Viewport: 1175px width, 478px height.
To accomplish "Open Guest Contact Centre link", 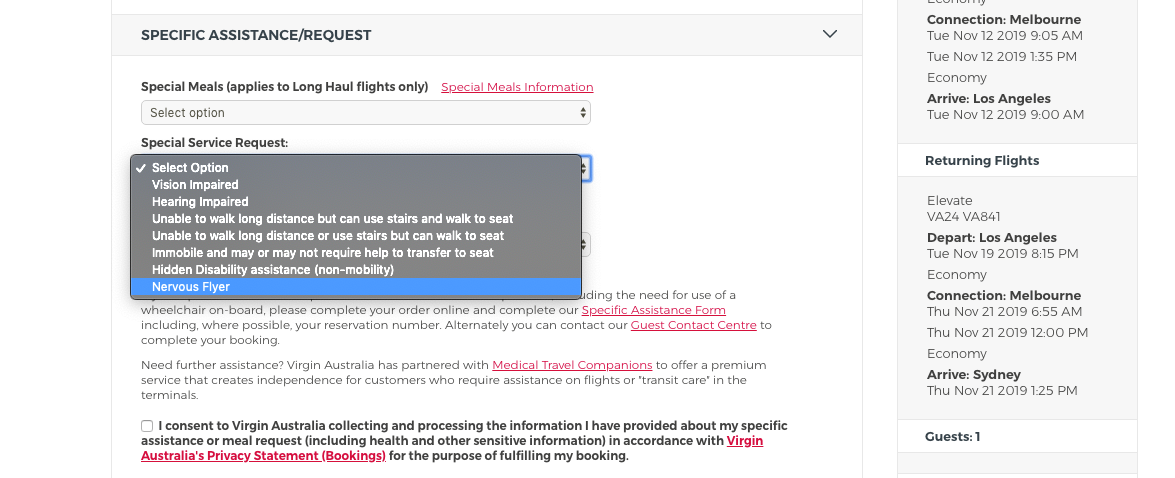I will click(693, 325).
